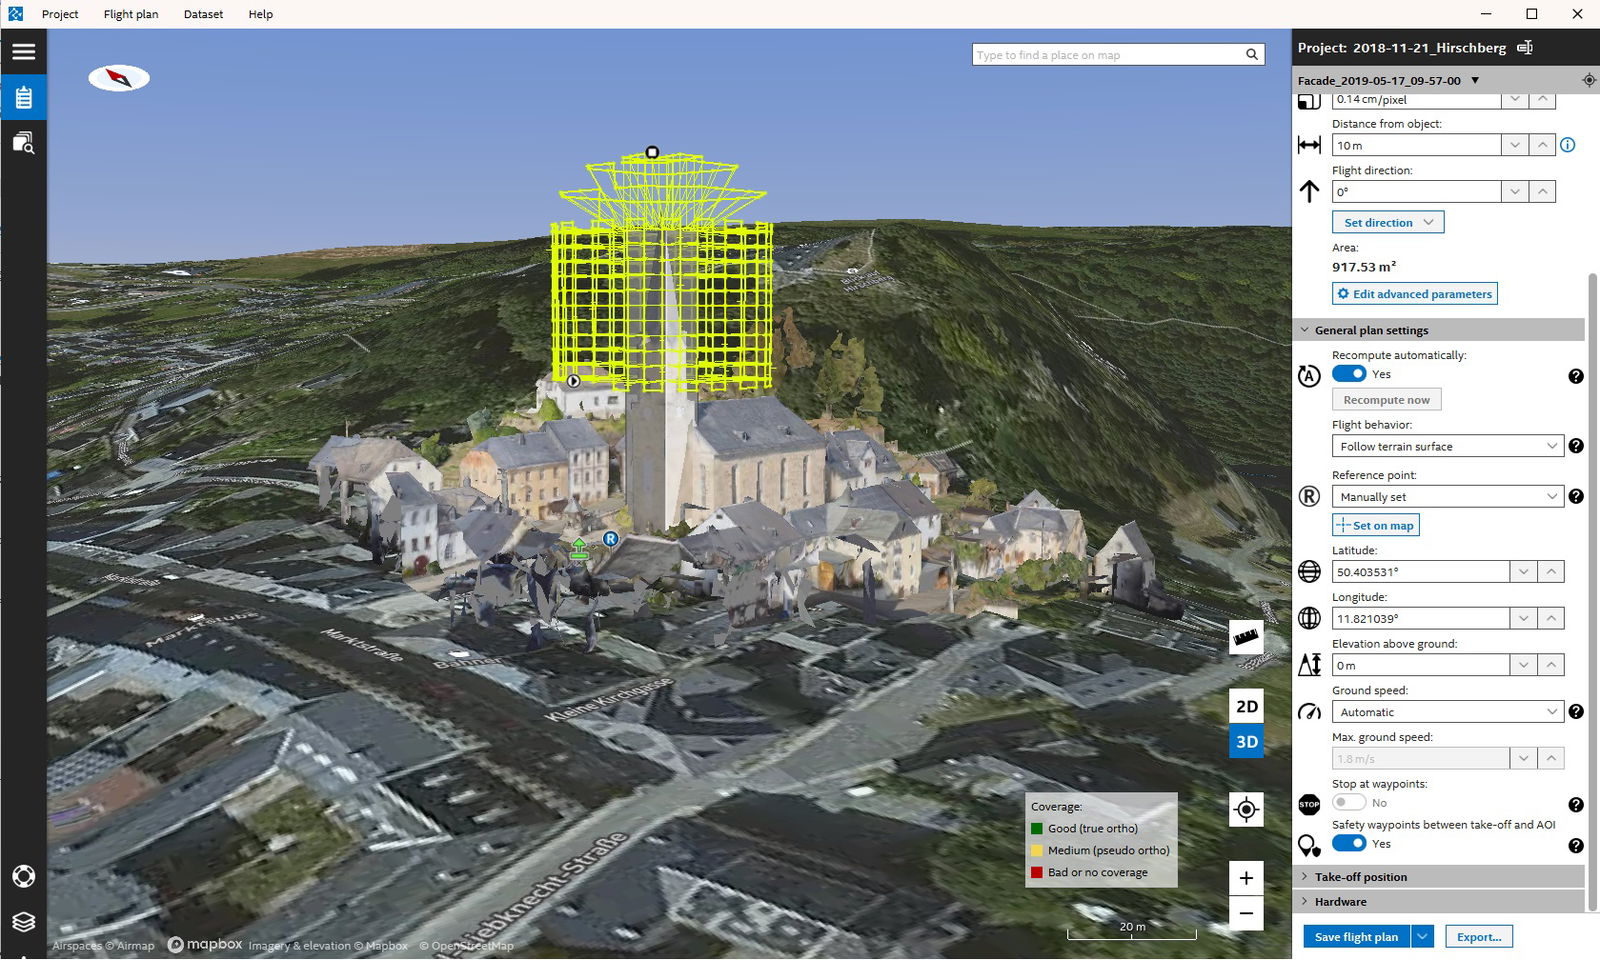This screenshot has height=960, width=1600.
Task: Click the support lifebuoy icon
Action: pos(23,876)
